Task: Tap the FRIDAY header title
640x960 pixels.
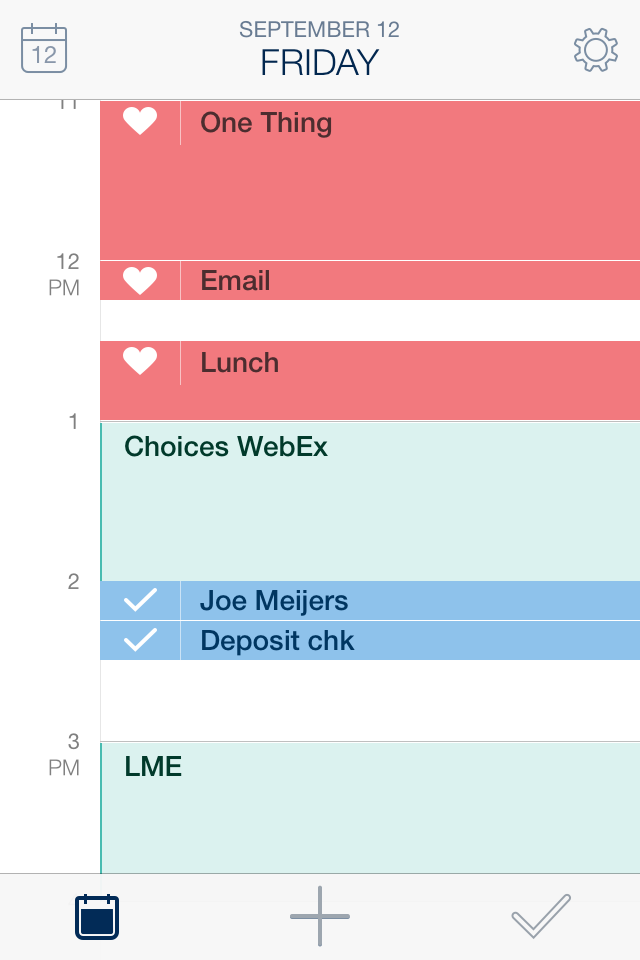Action: click(319, 63)
